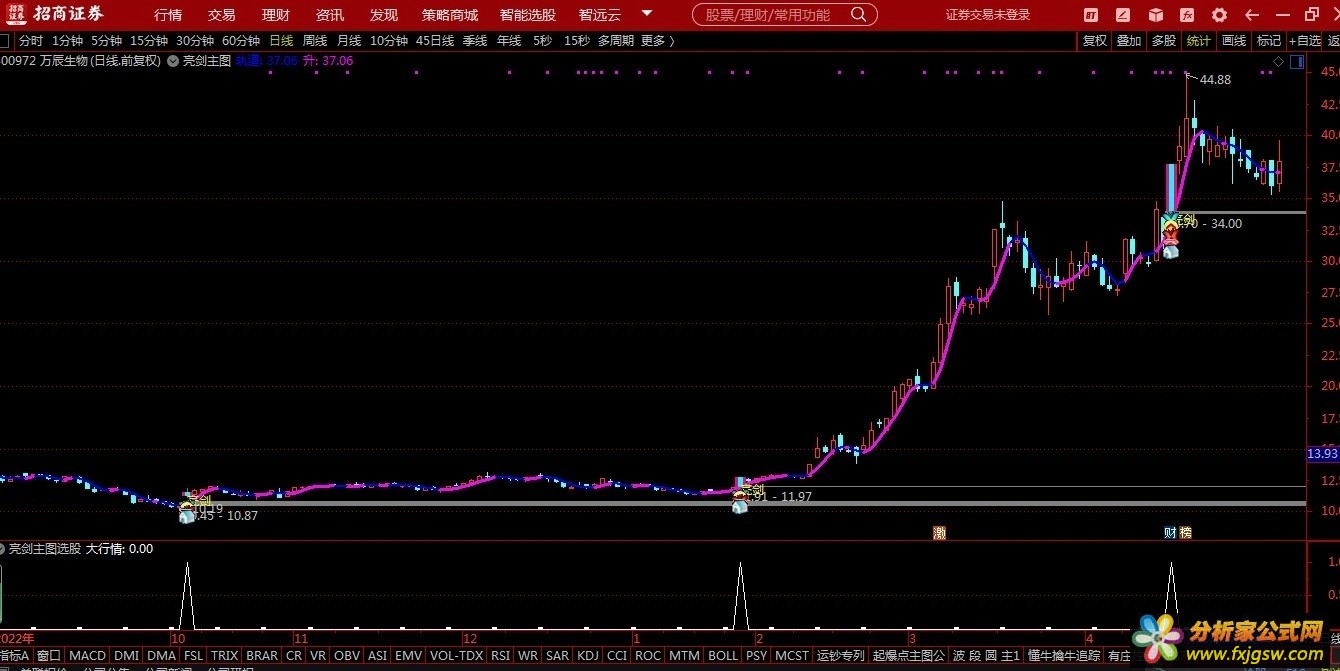
Task: Select the VOL-TDX indicator tab
Action: click(x=456, y=656)
